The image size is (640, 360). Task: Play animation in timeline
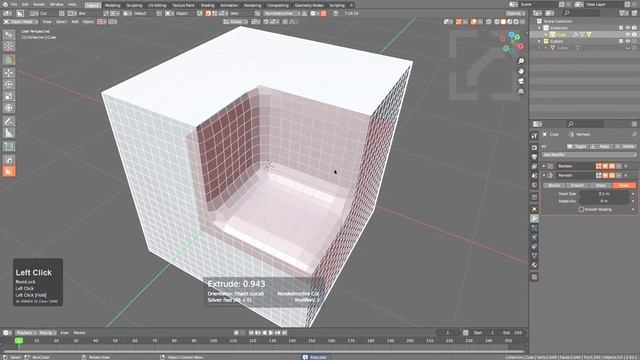[x=271, y=333]
